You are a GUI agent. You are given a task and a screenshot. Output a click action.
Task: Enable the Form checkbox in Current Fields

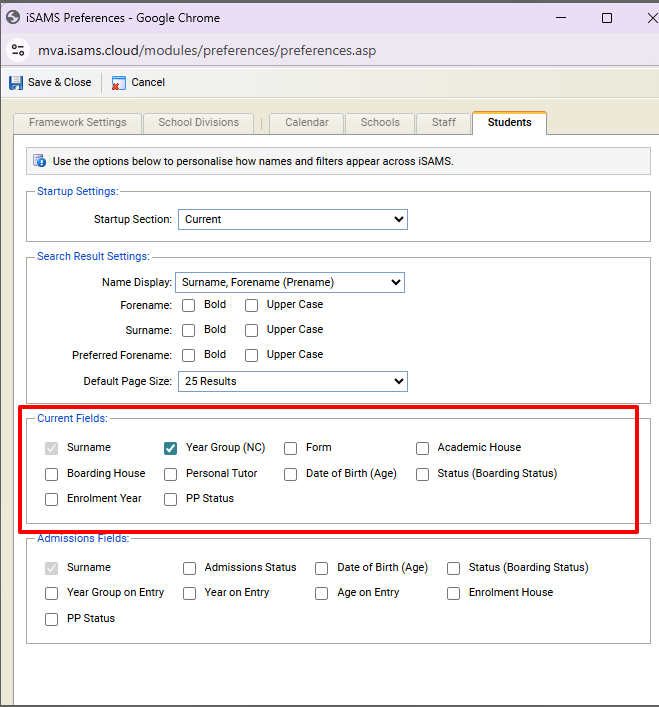click(291, 448)
